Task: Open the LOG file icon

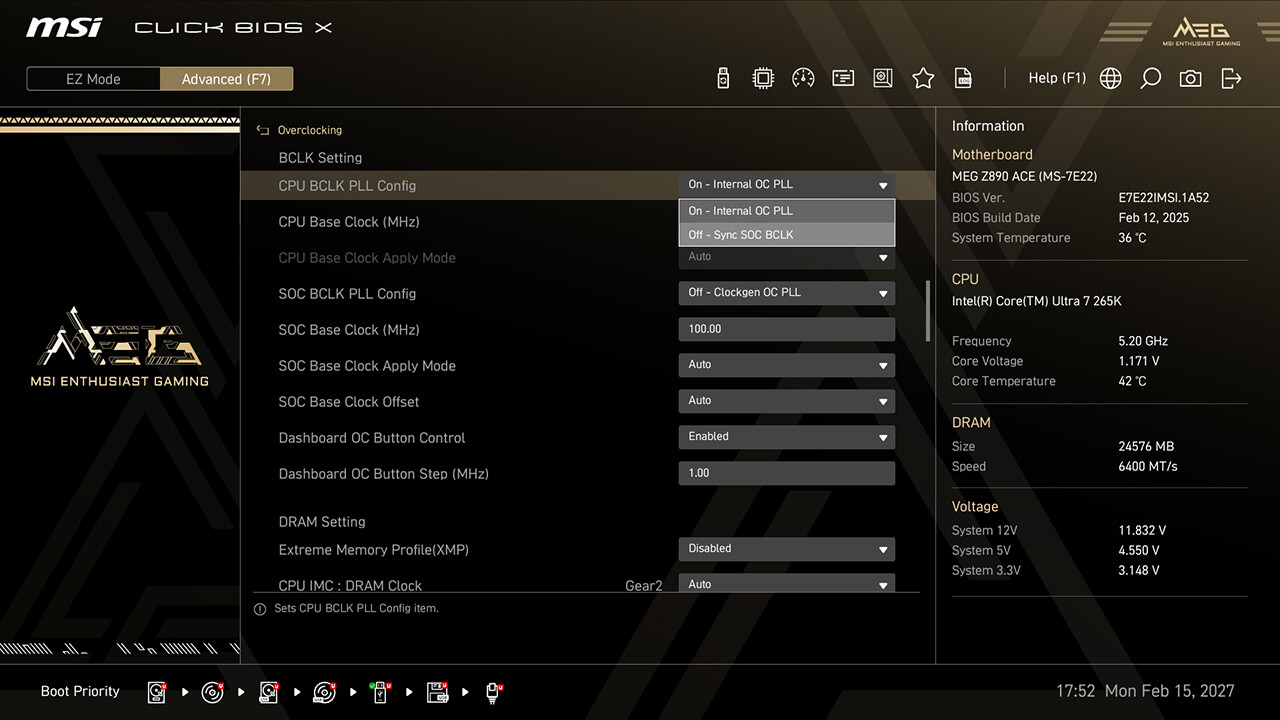Action: 963,78
